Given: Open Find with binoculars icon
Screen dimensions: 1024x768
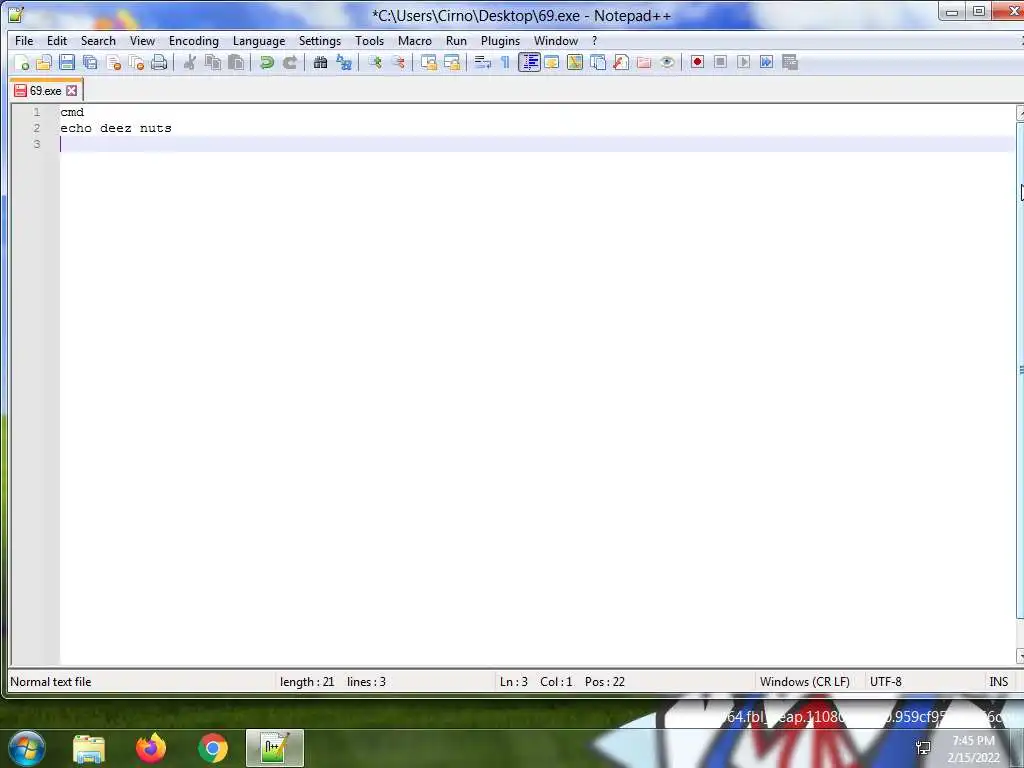Looking at the screenshot, I should click(320, 63).
